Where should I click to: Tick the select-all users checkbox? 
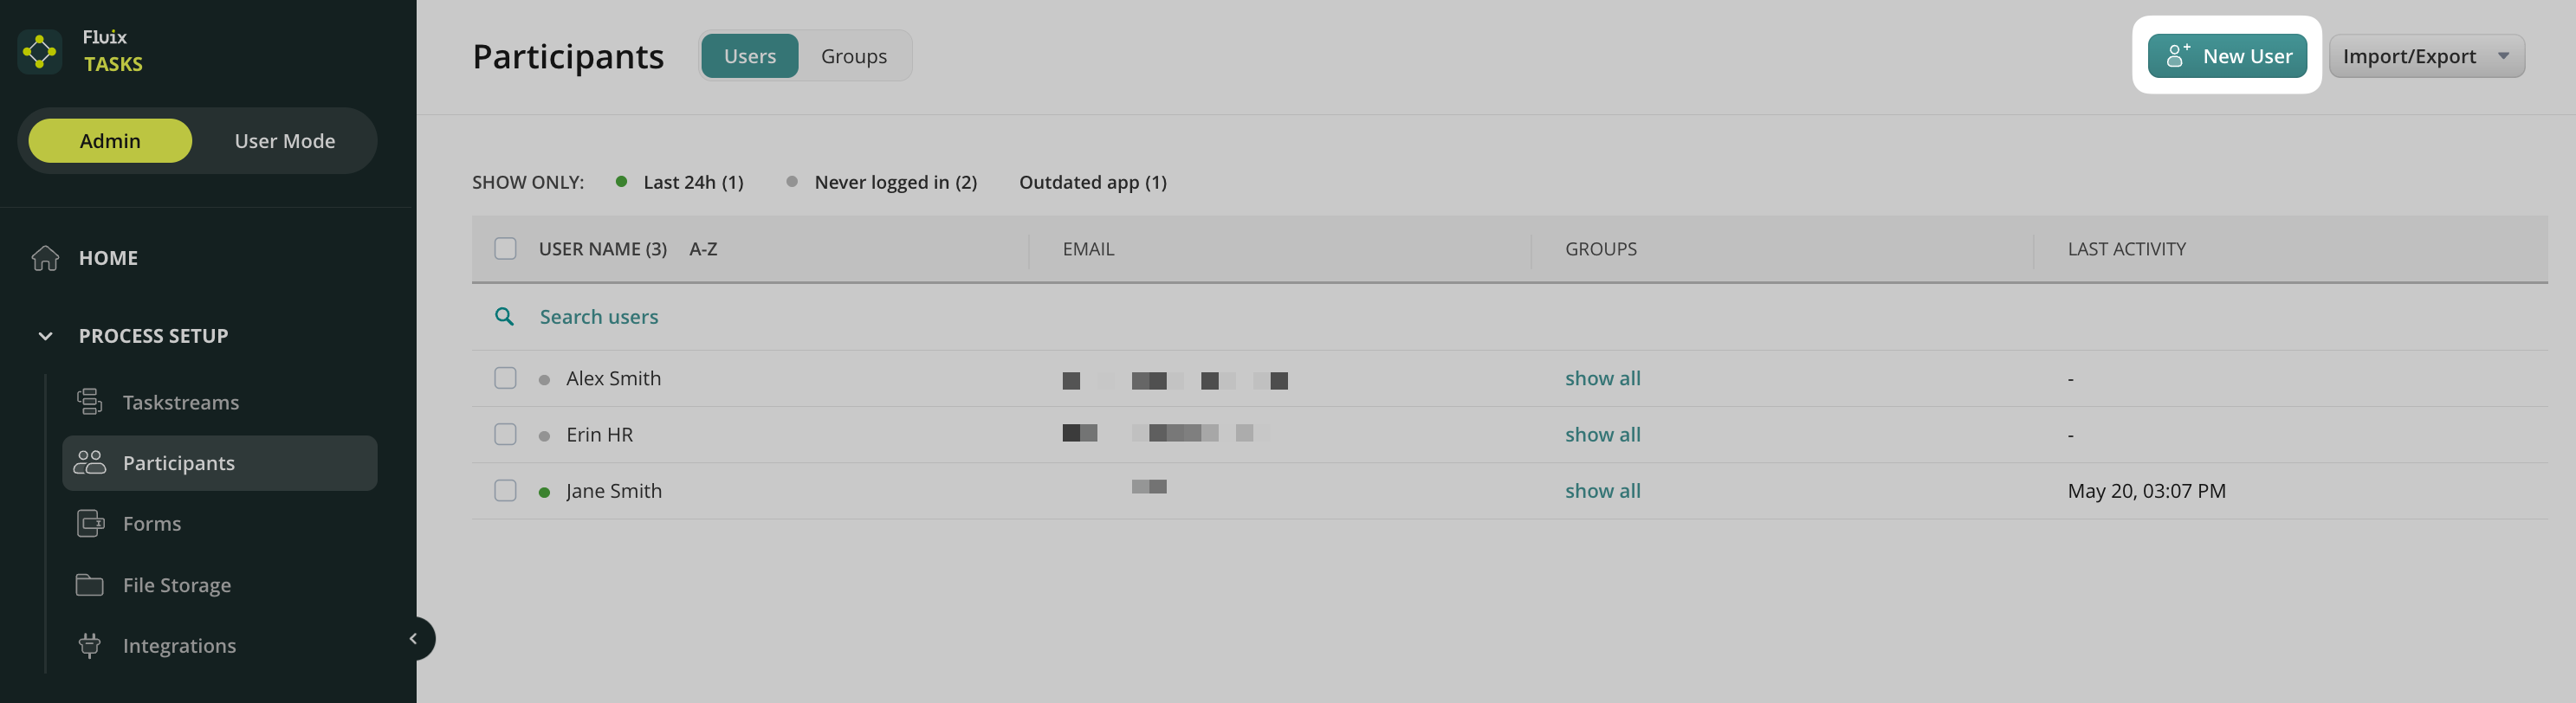[505, 249]
